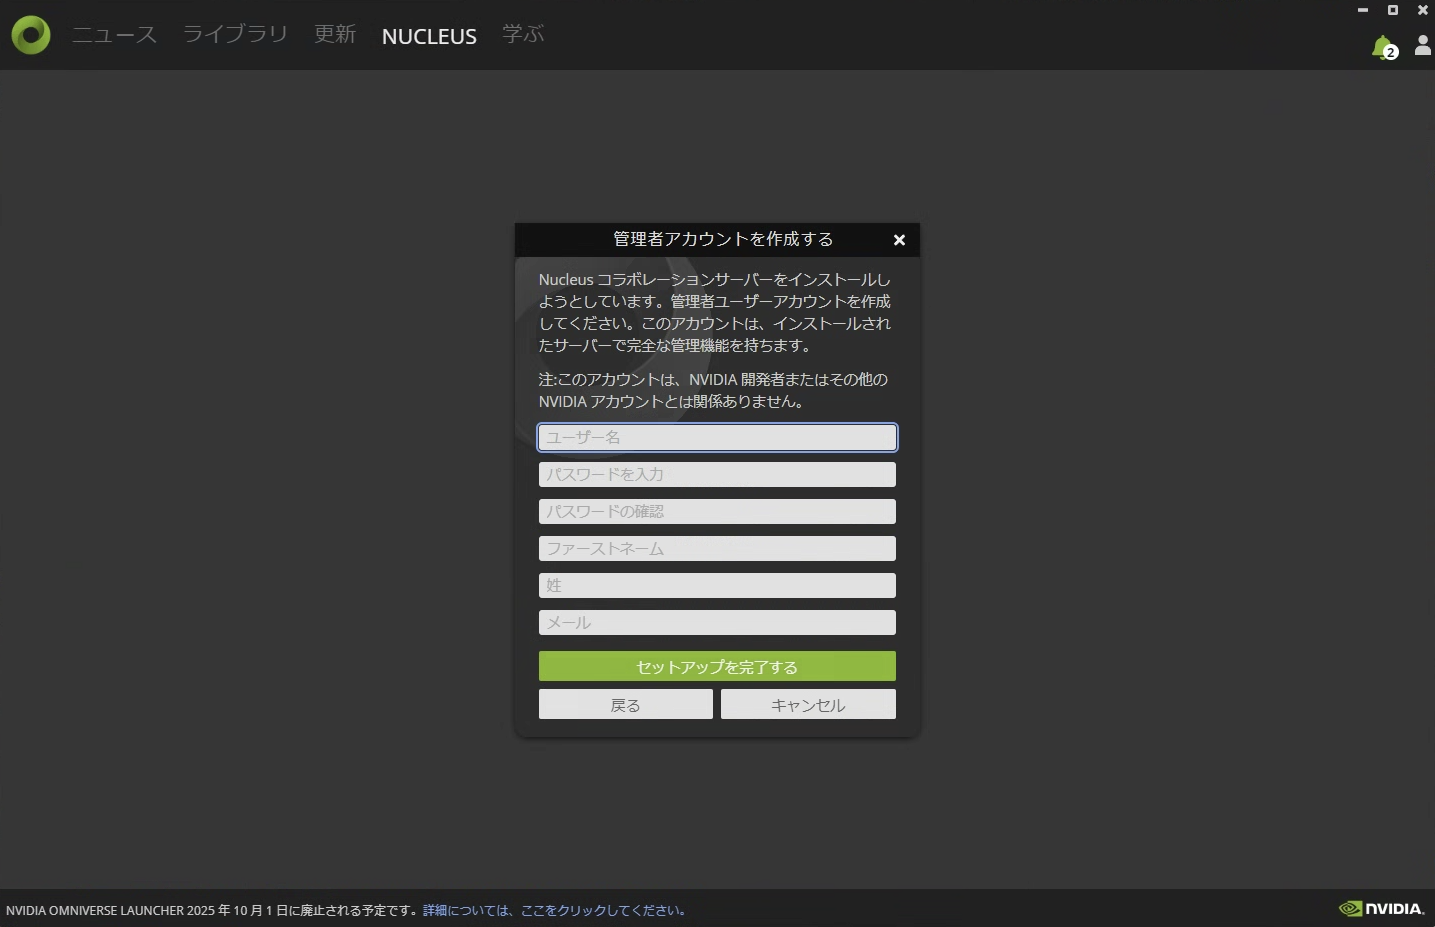Select the NUCLEUS tab
The image size is (1435, 927).
(429, 36)
